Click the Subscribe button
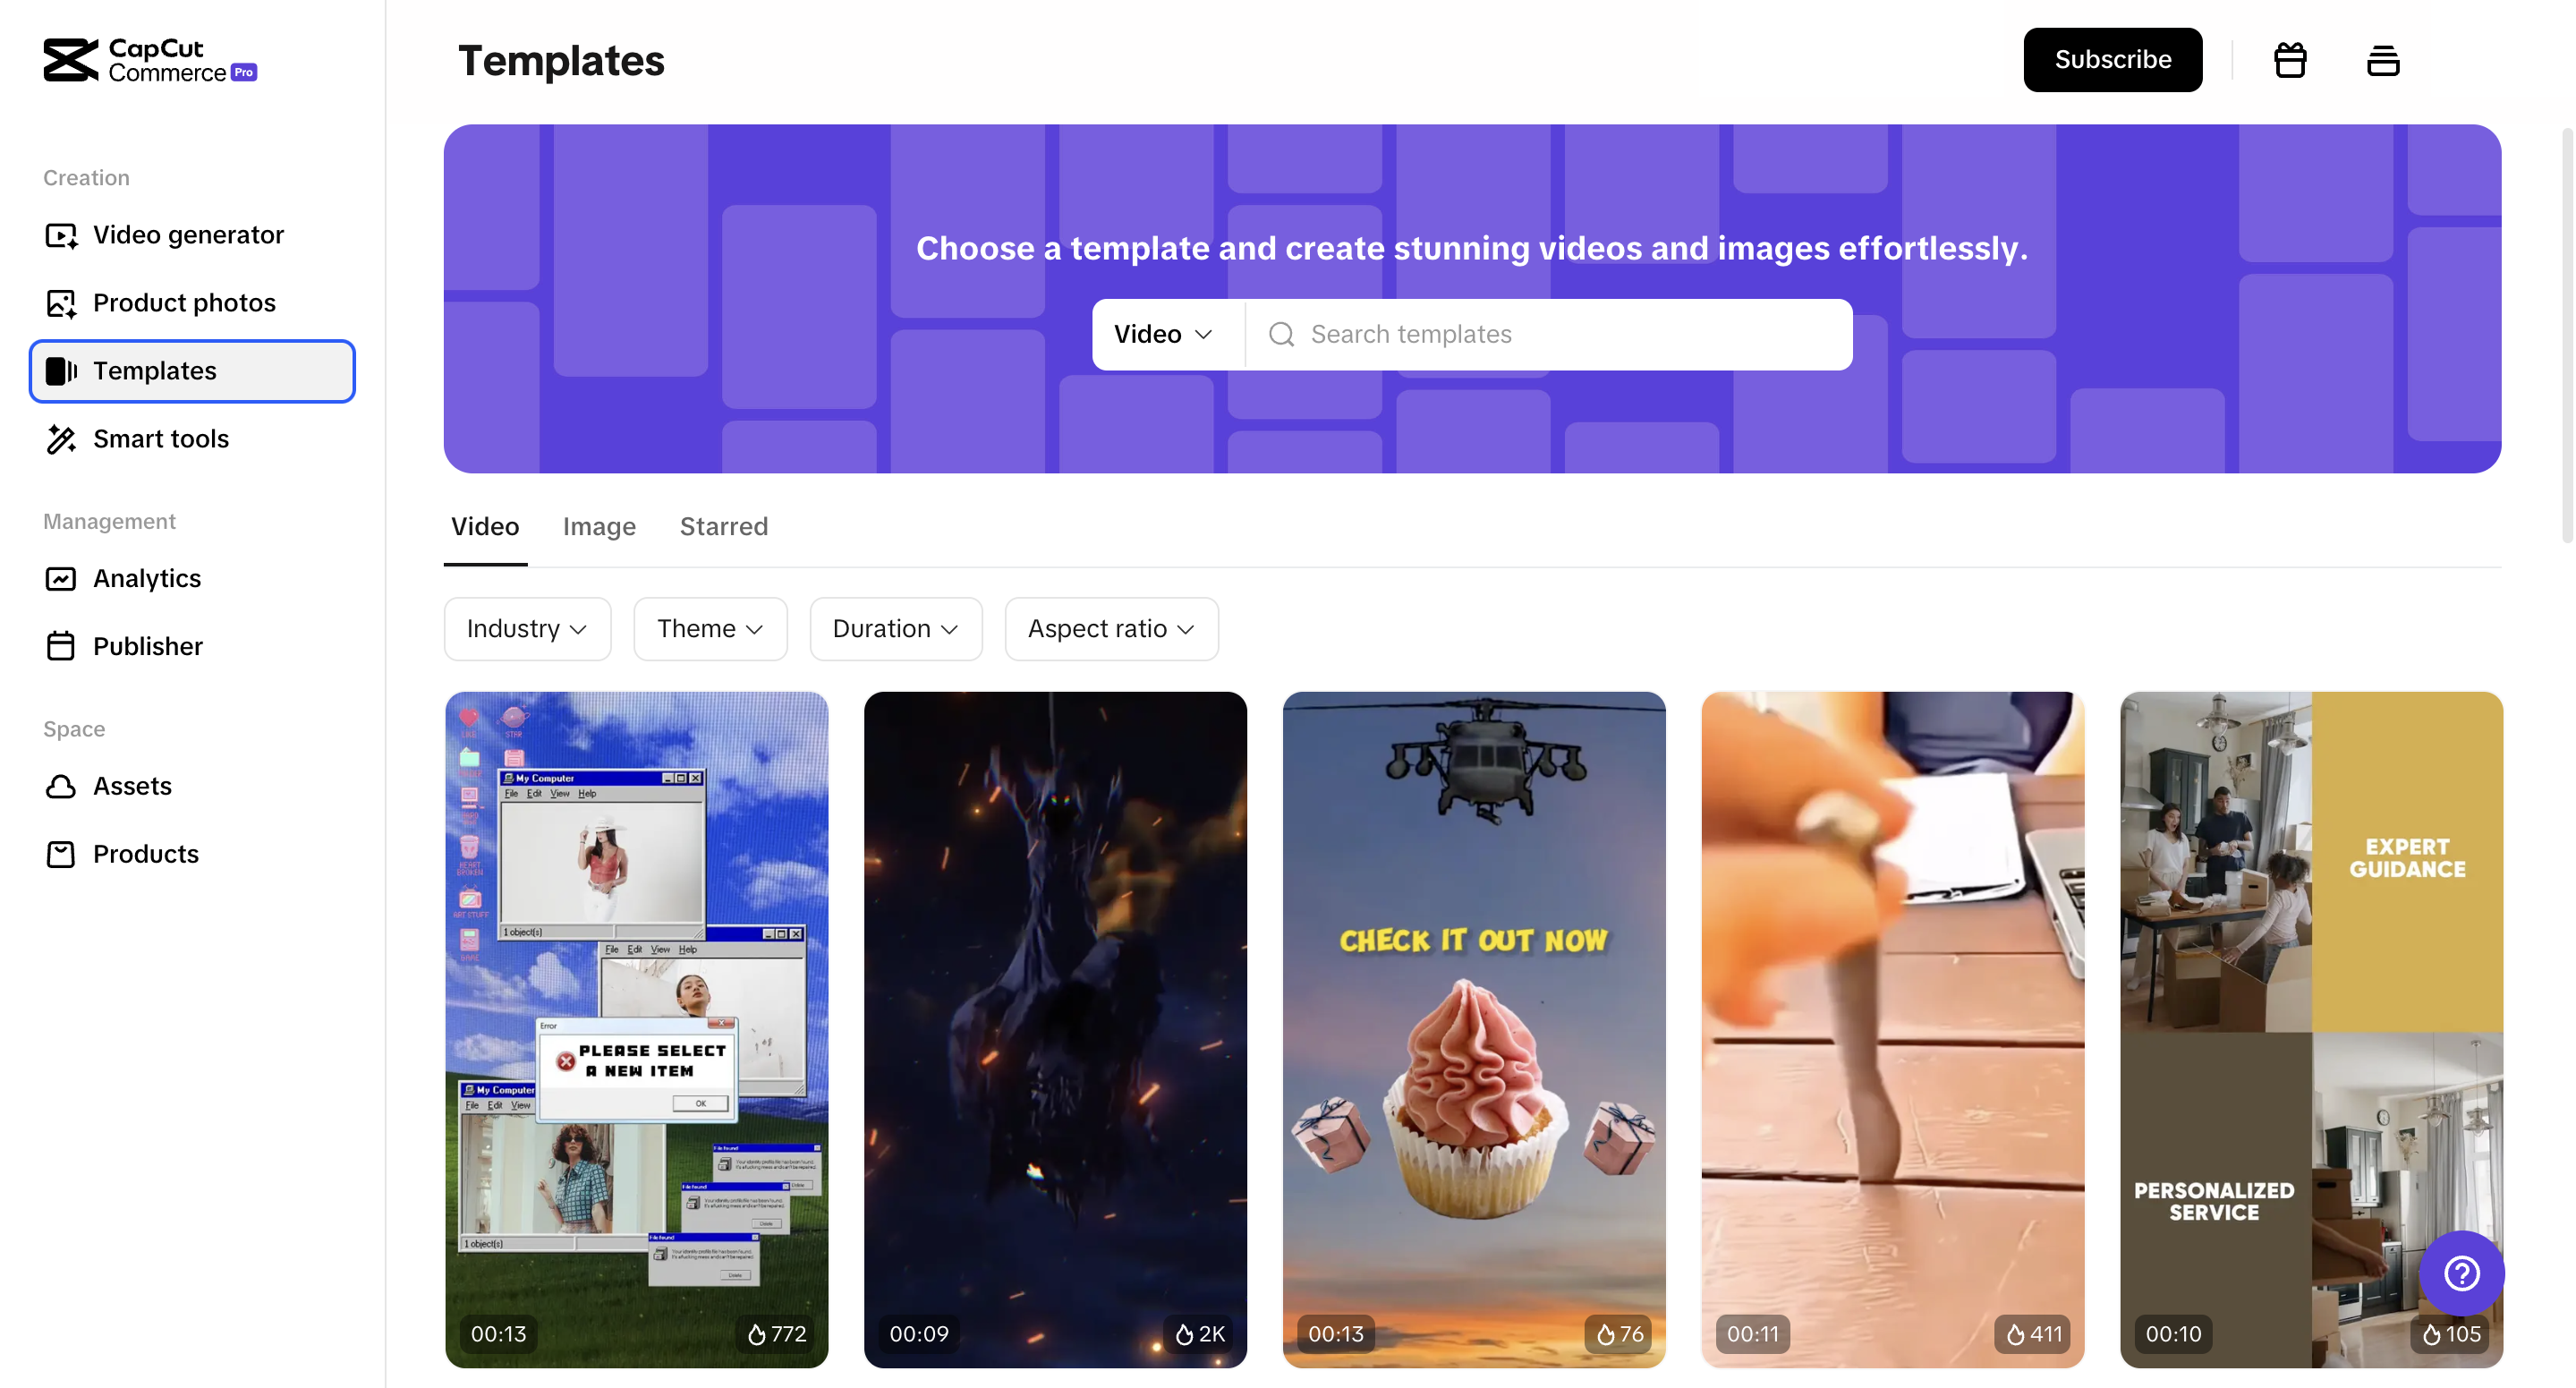 2113,60
